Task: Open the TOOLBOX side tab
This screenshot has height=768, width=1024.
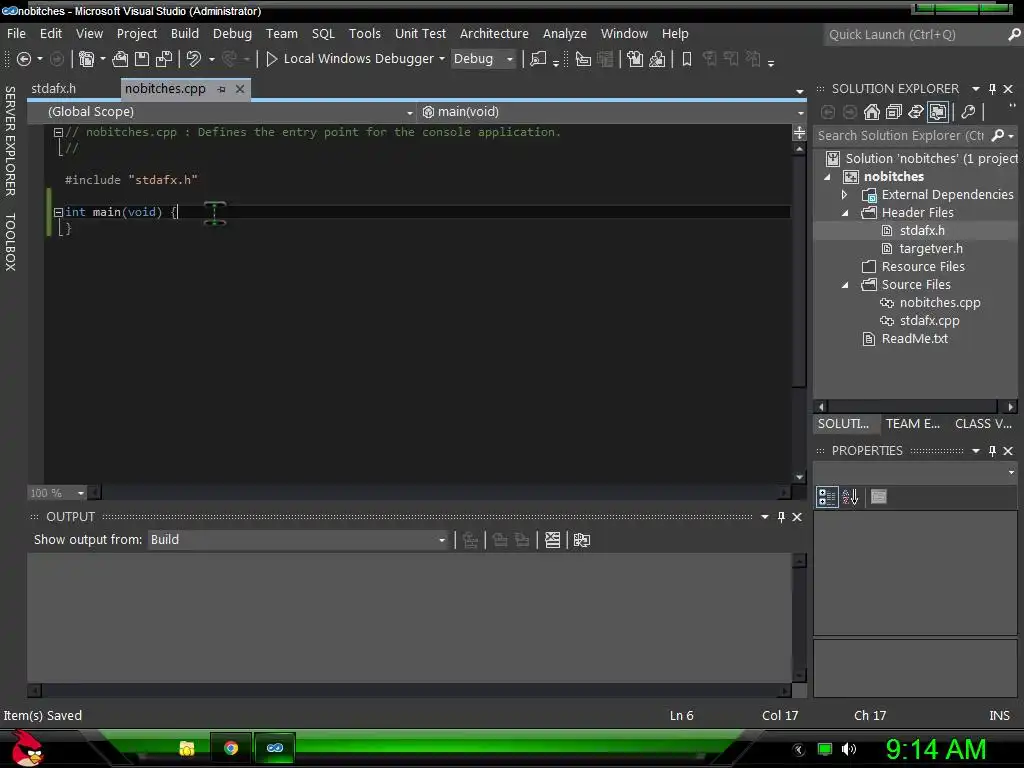Action: (10, 242)
